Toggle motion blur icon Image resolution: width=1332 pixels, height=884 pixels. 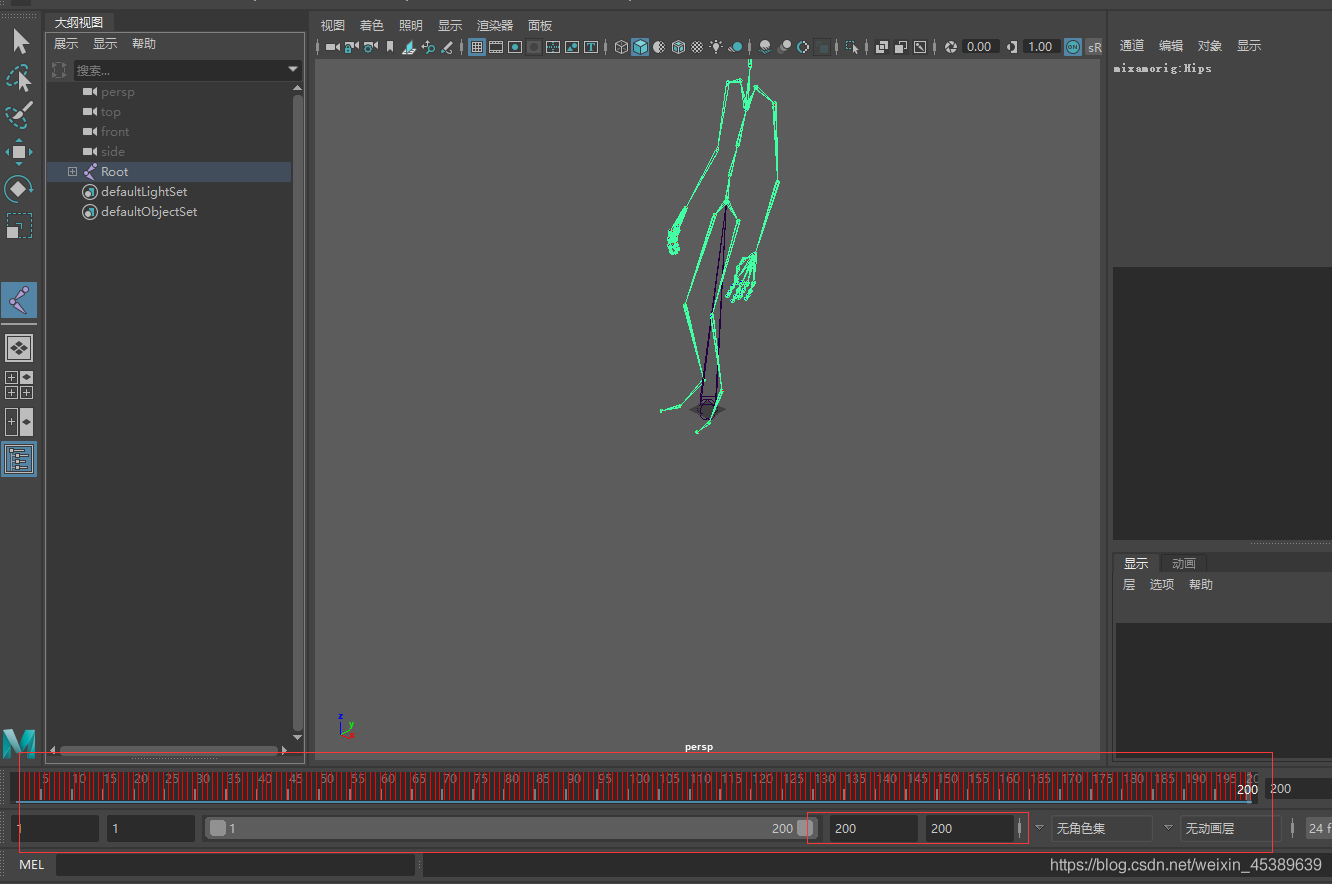click(x=784, y=47)
